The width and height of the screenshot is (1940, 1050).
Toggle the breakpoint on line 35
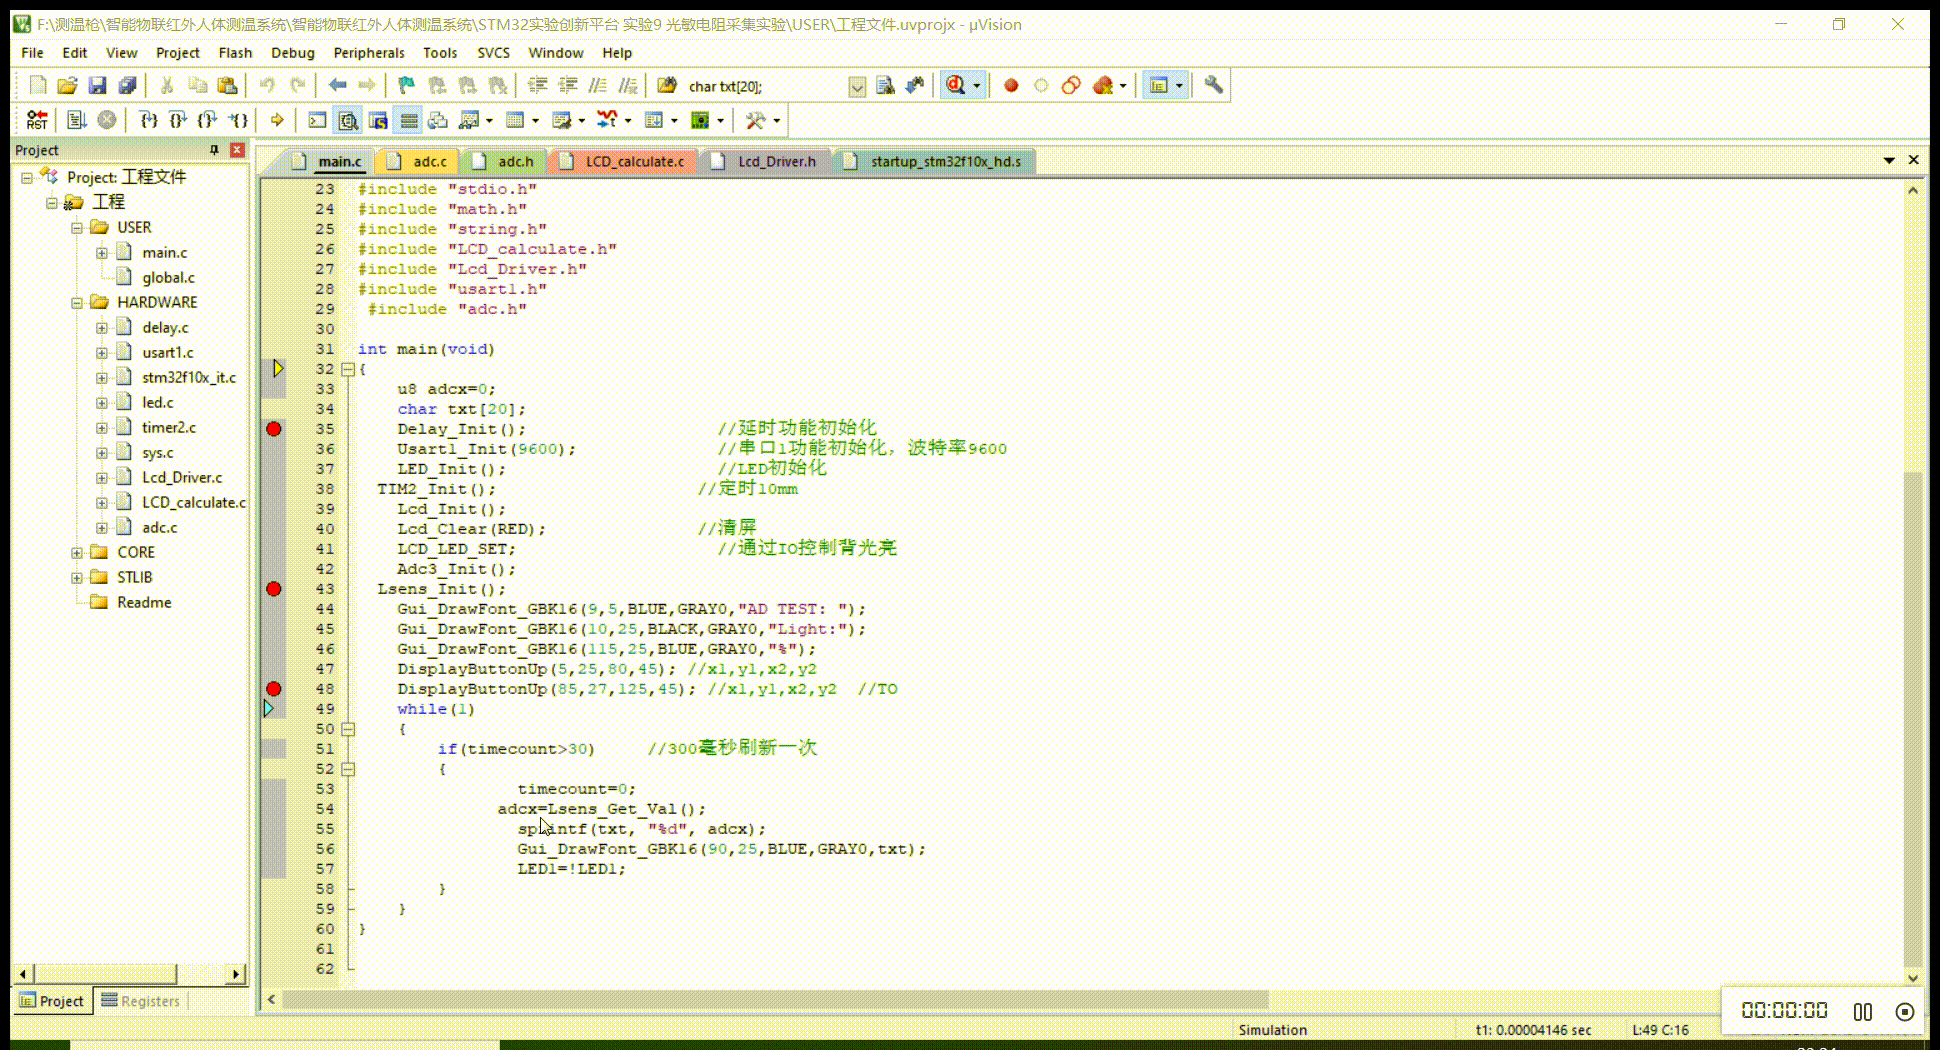tap(274, 429)
